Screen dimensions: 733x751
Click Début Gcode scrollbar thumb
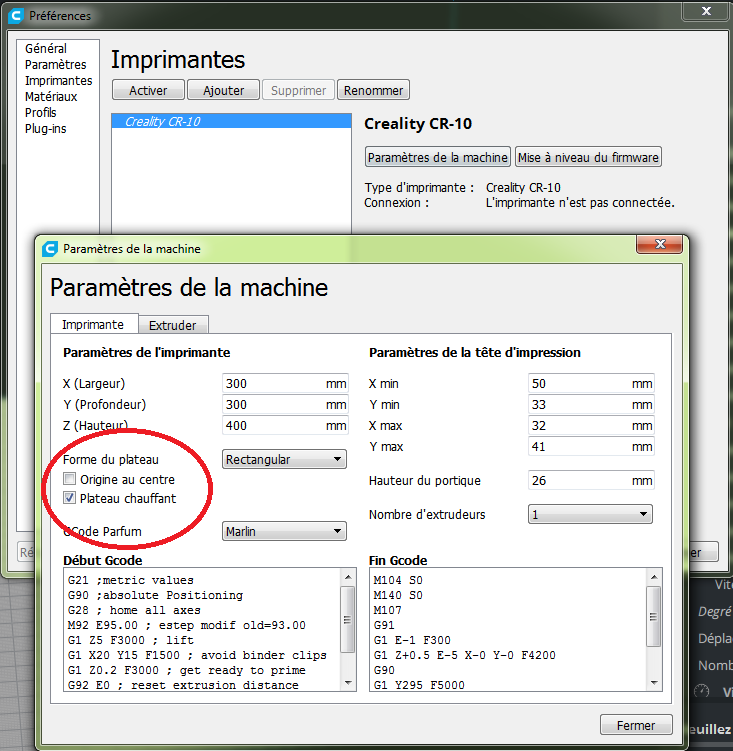pyautogui.click(x=348, y=620)
